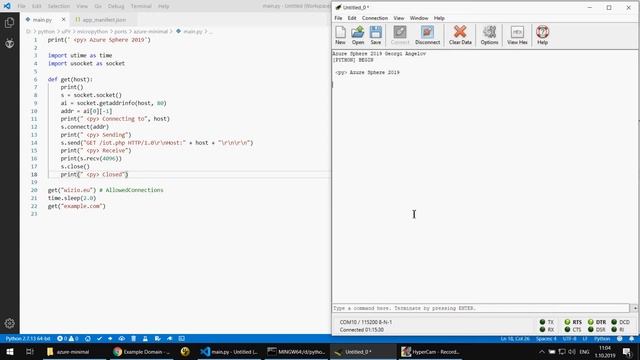640x360 pixels.
Task: Click the Test flask icon in status bar
Action: pyautogui.click(x=145, y=339)
